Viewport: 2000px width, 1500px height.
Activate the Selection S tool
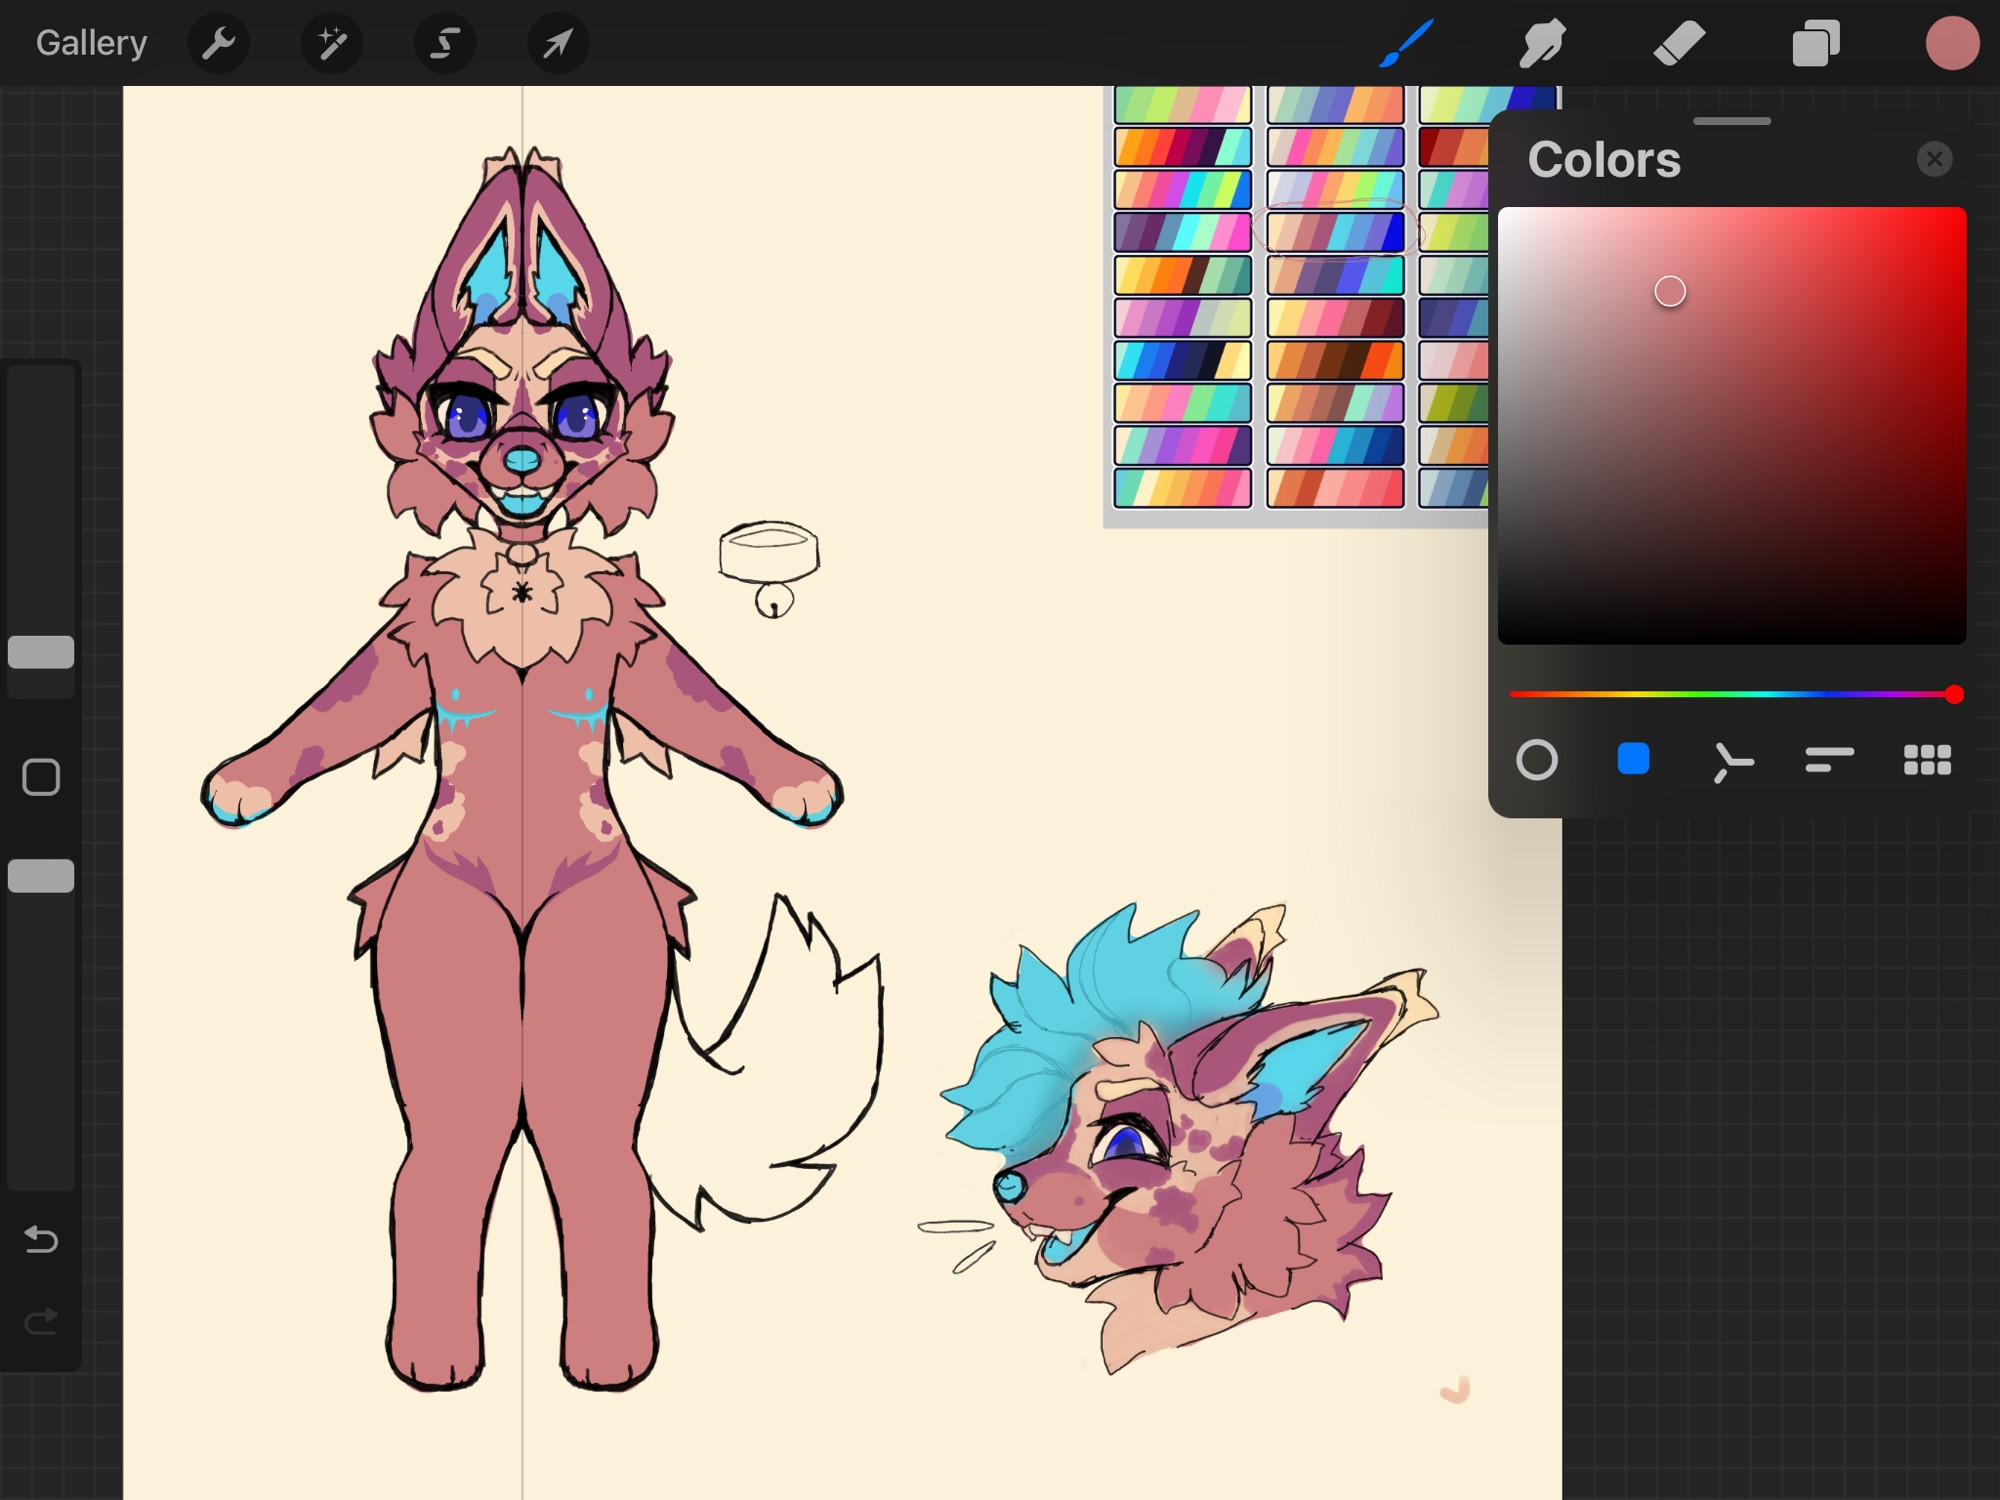445,43
